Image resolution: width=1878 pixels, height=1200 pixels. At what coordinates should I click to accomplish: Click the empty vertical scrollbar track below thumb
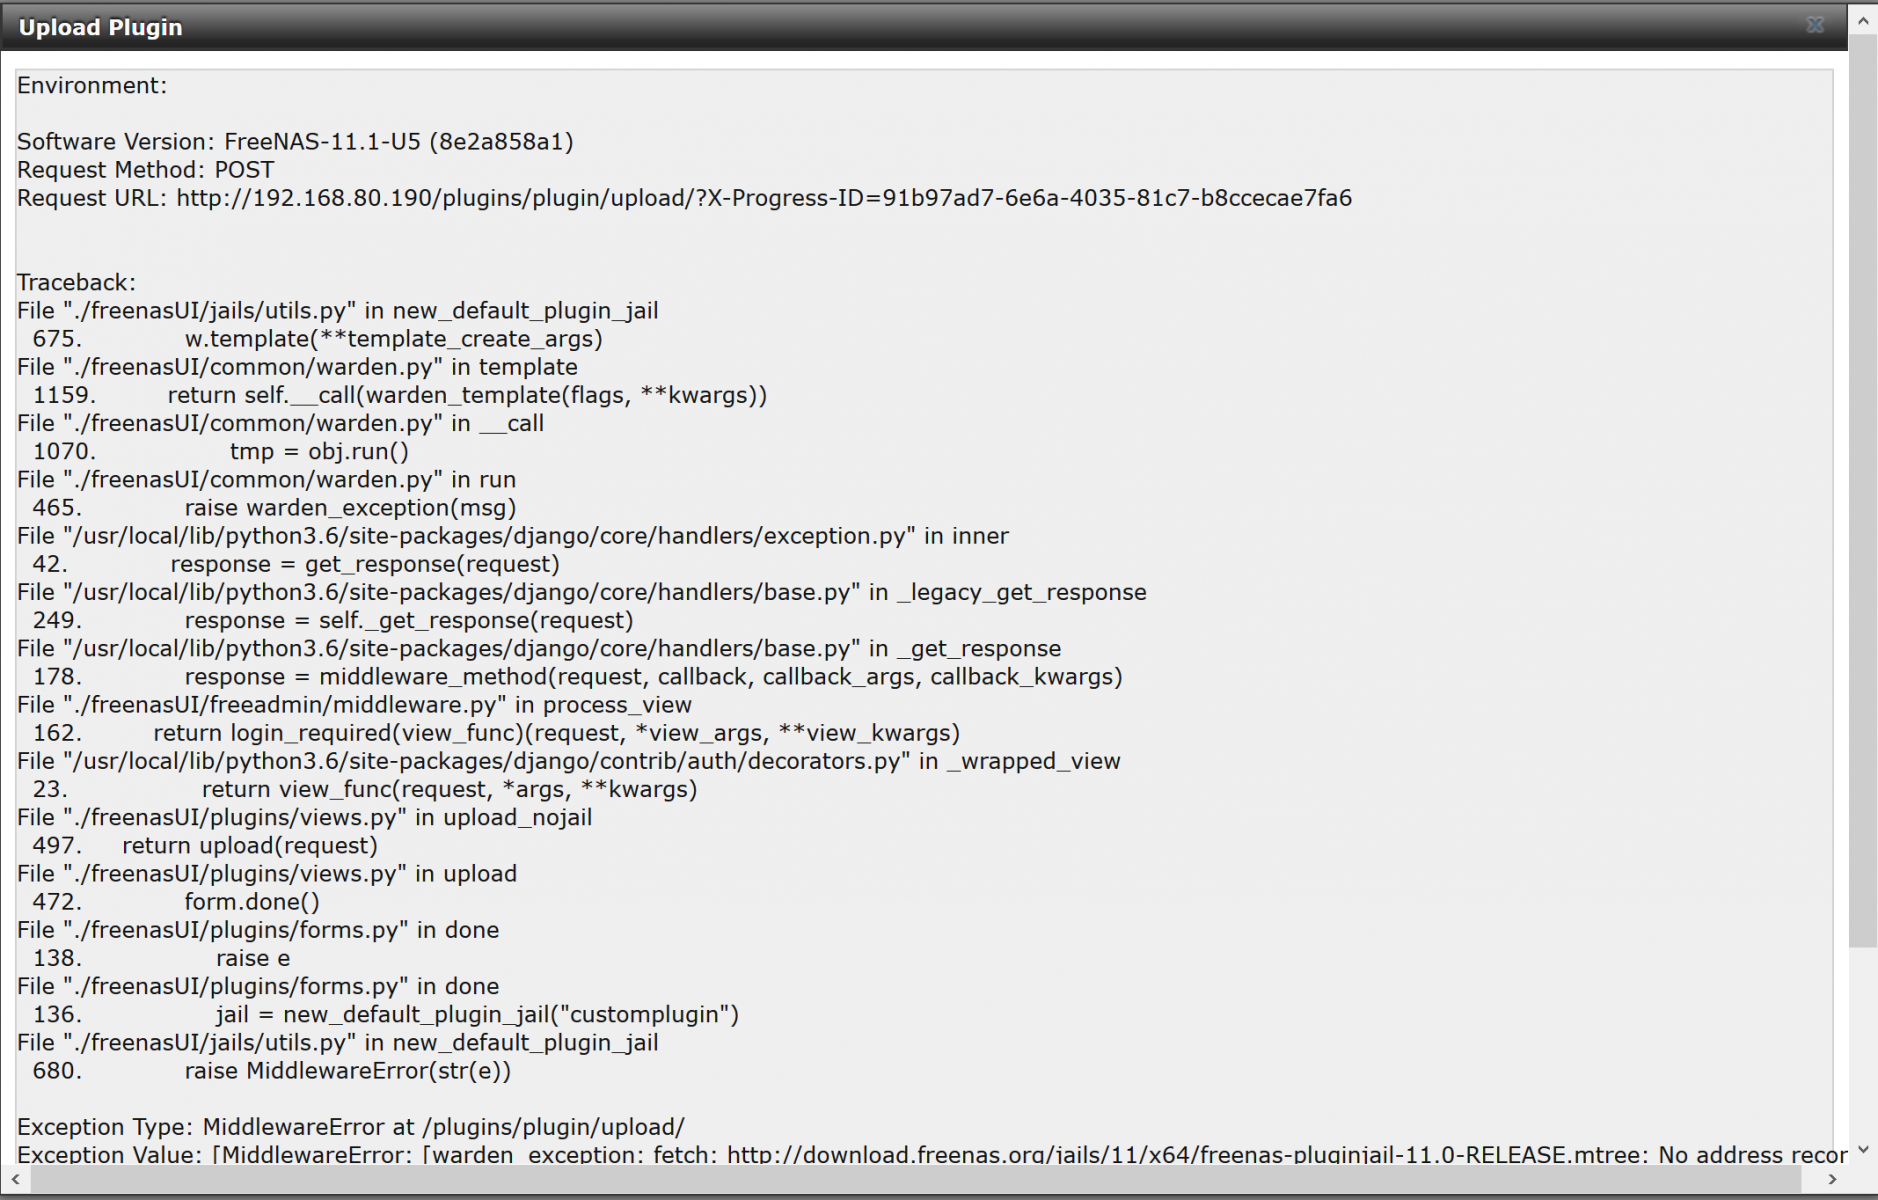(1862, 1042)
